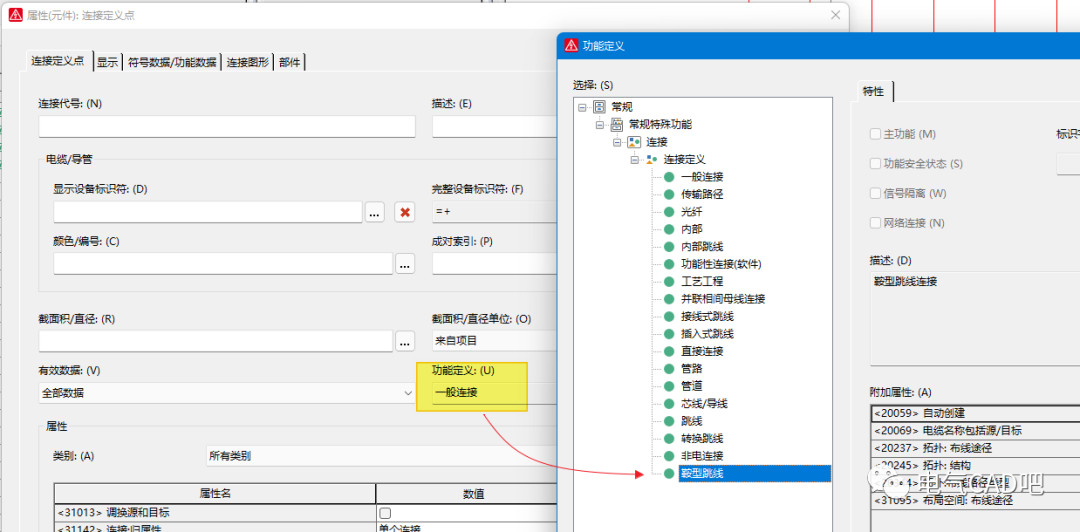Viewport: 1080px width, 532px height.
Task: Toggle the 信号隔离 (W) checkbox
Action: pos(875,194)
